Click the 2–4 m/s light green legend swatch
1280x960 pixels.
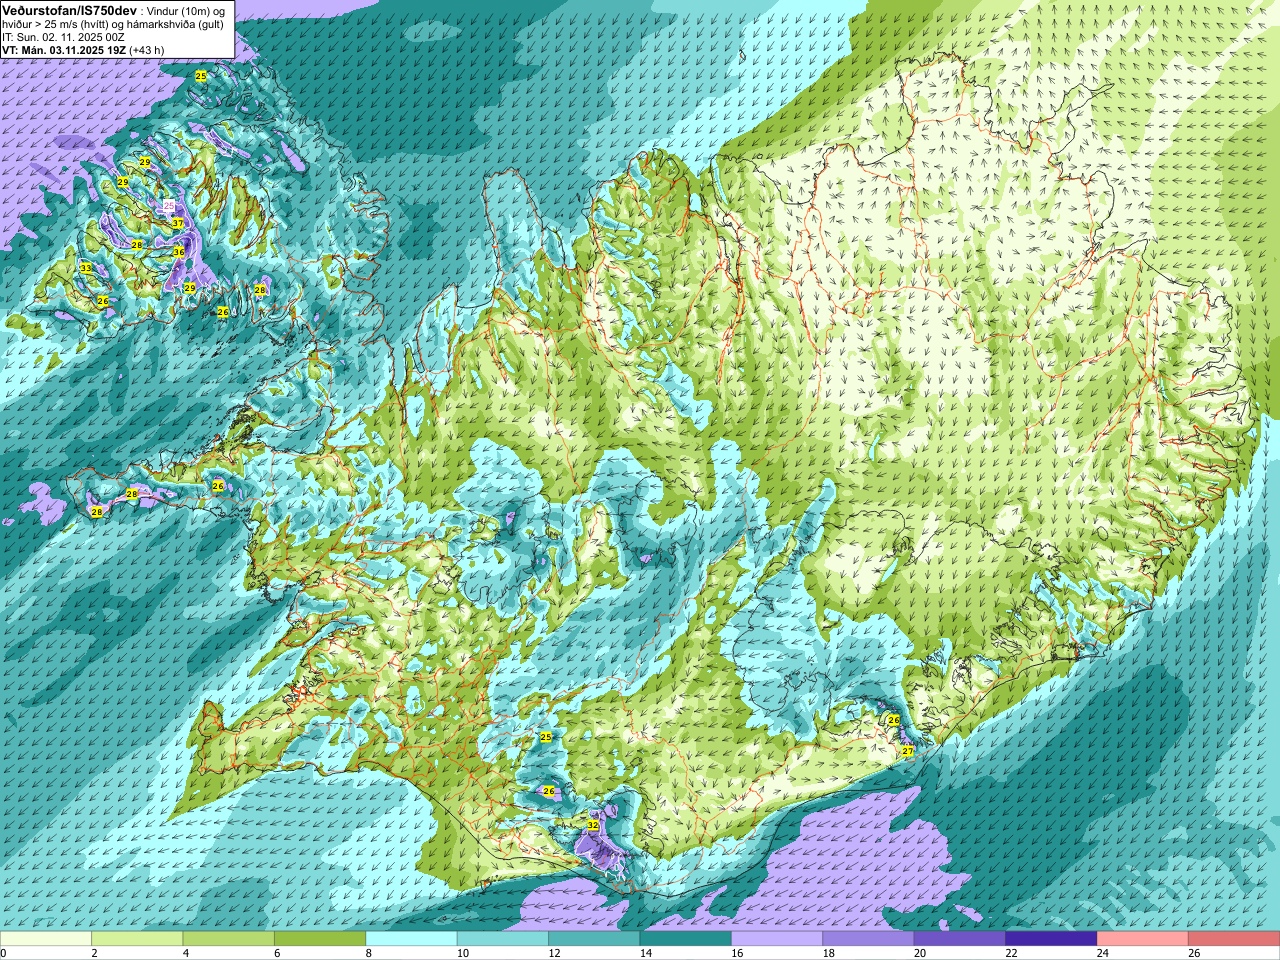pyautogui.click(x=137, y=939)
